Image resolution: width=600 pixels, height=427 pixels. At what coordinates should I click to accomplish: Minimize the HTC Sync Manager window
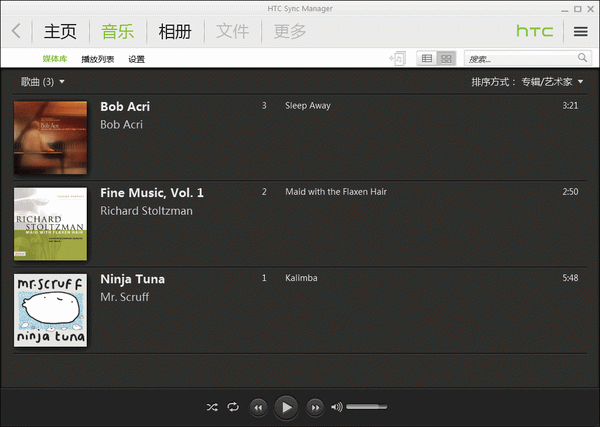click(x=565, y=9)
